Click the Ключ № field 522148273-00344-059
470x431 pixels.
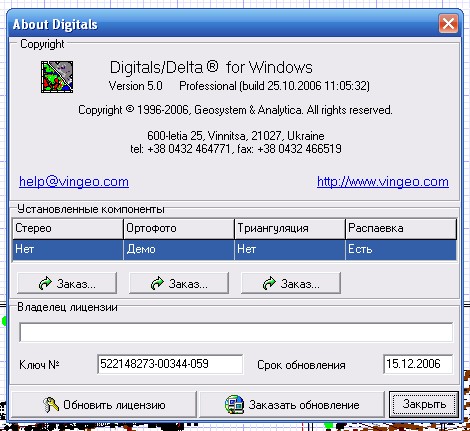click(x=170, y=364)
